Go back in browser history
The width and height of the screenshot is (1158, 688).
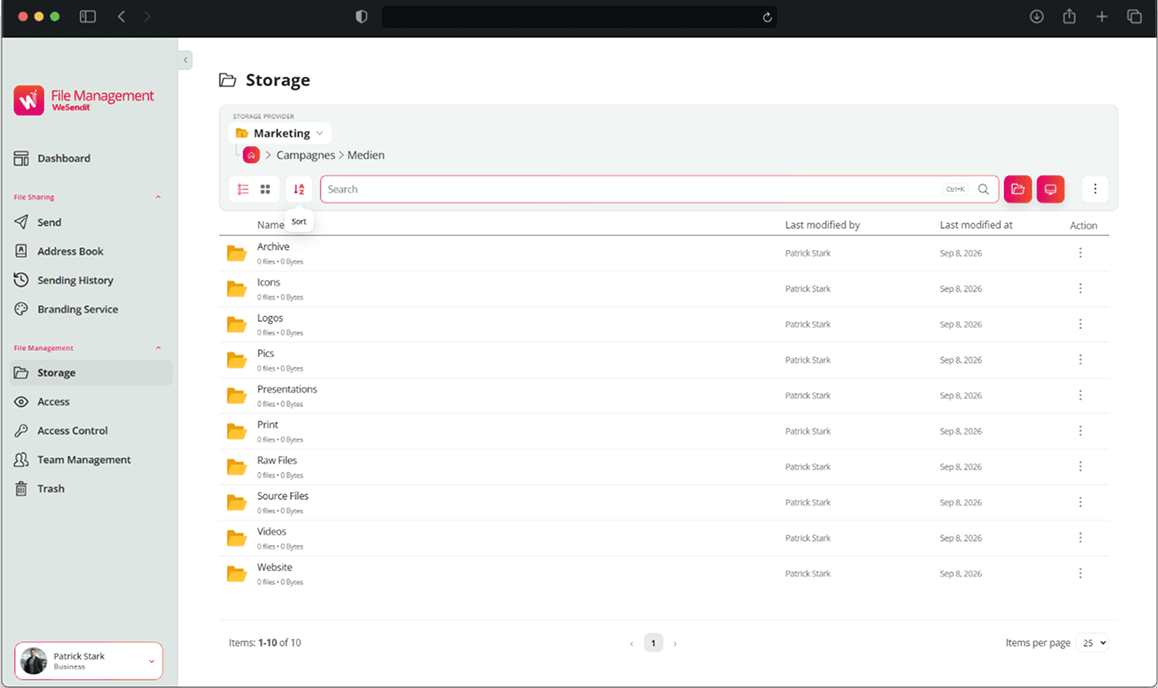point(121,16)
